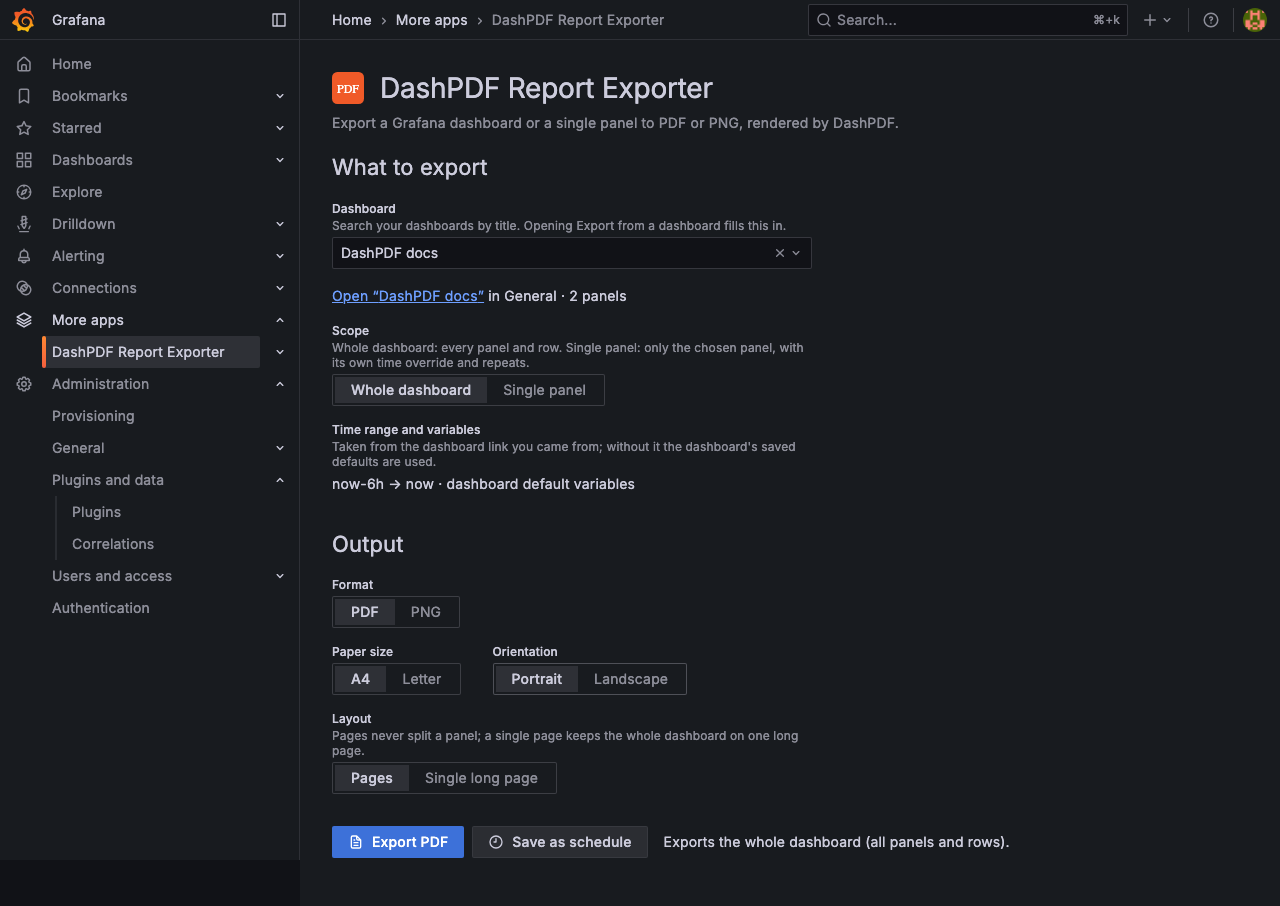Open Provisioning in the sidebar
The width and height of the screenshot is (1280, 906).
click(93, 416)
